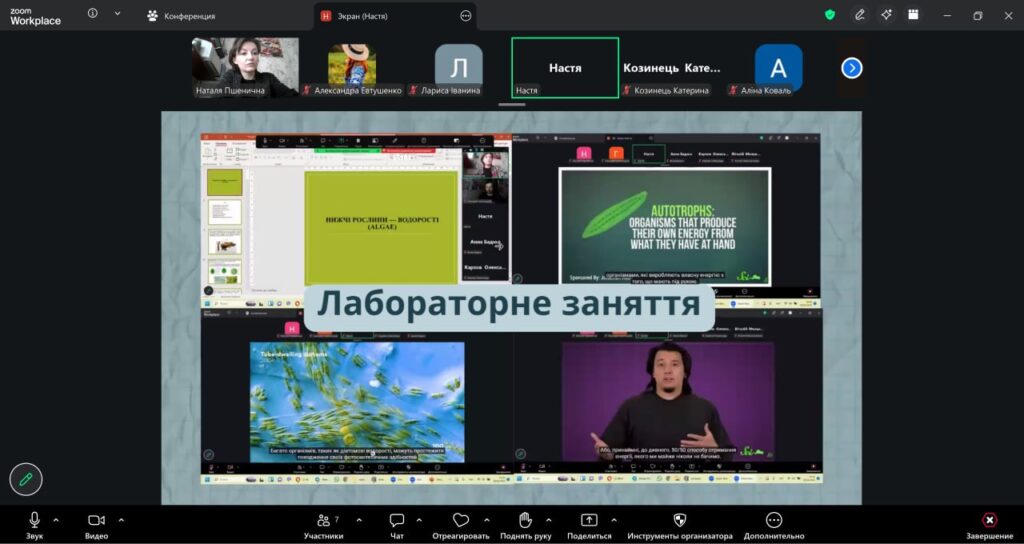
Task: Open the Чат panel
Action: click(x=397, y=526)
